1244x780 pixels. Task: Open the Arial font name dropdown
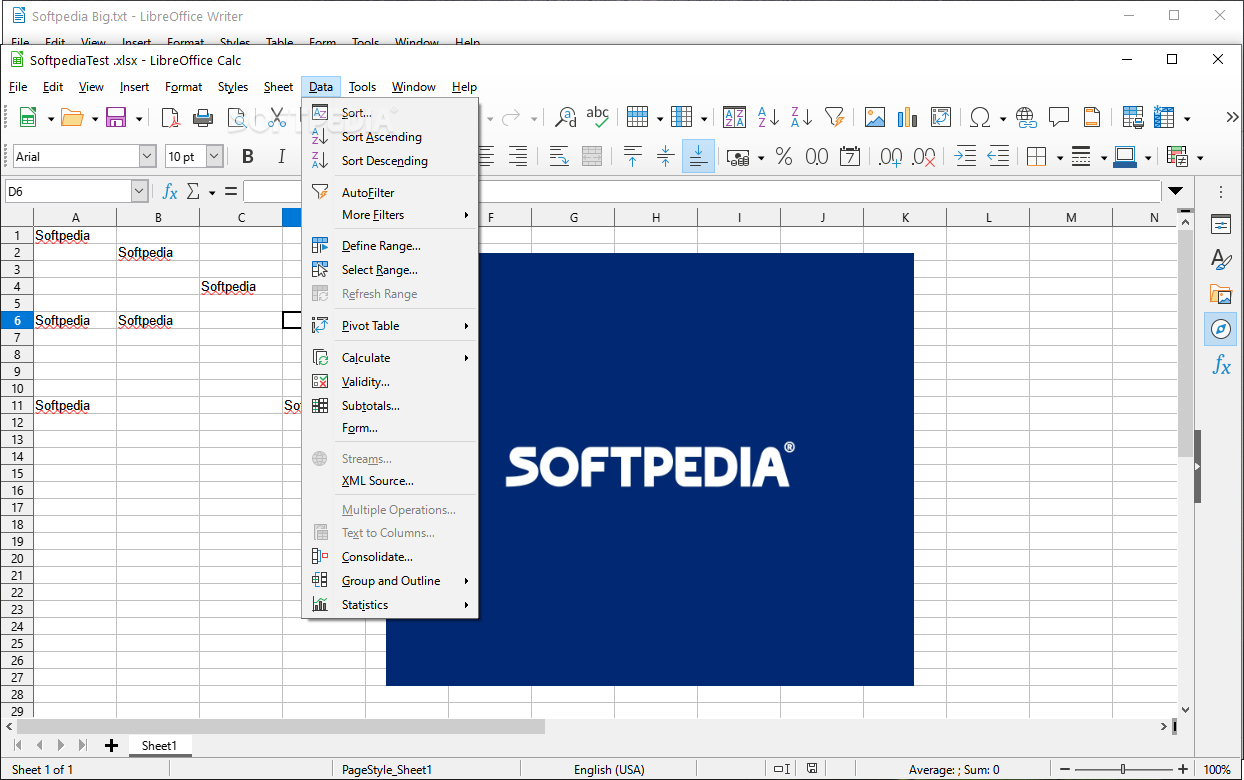[x=147, y=156]
